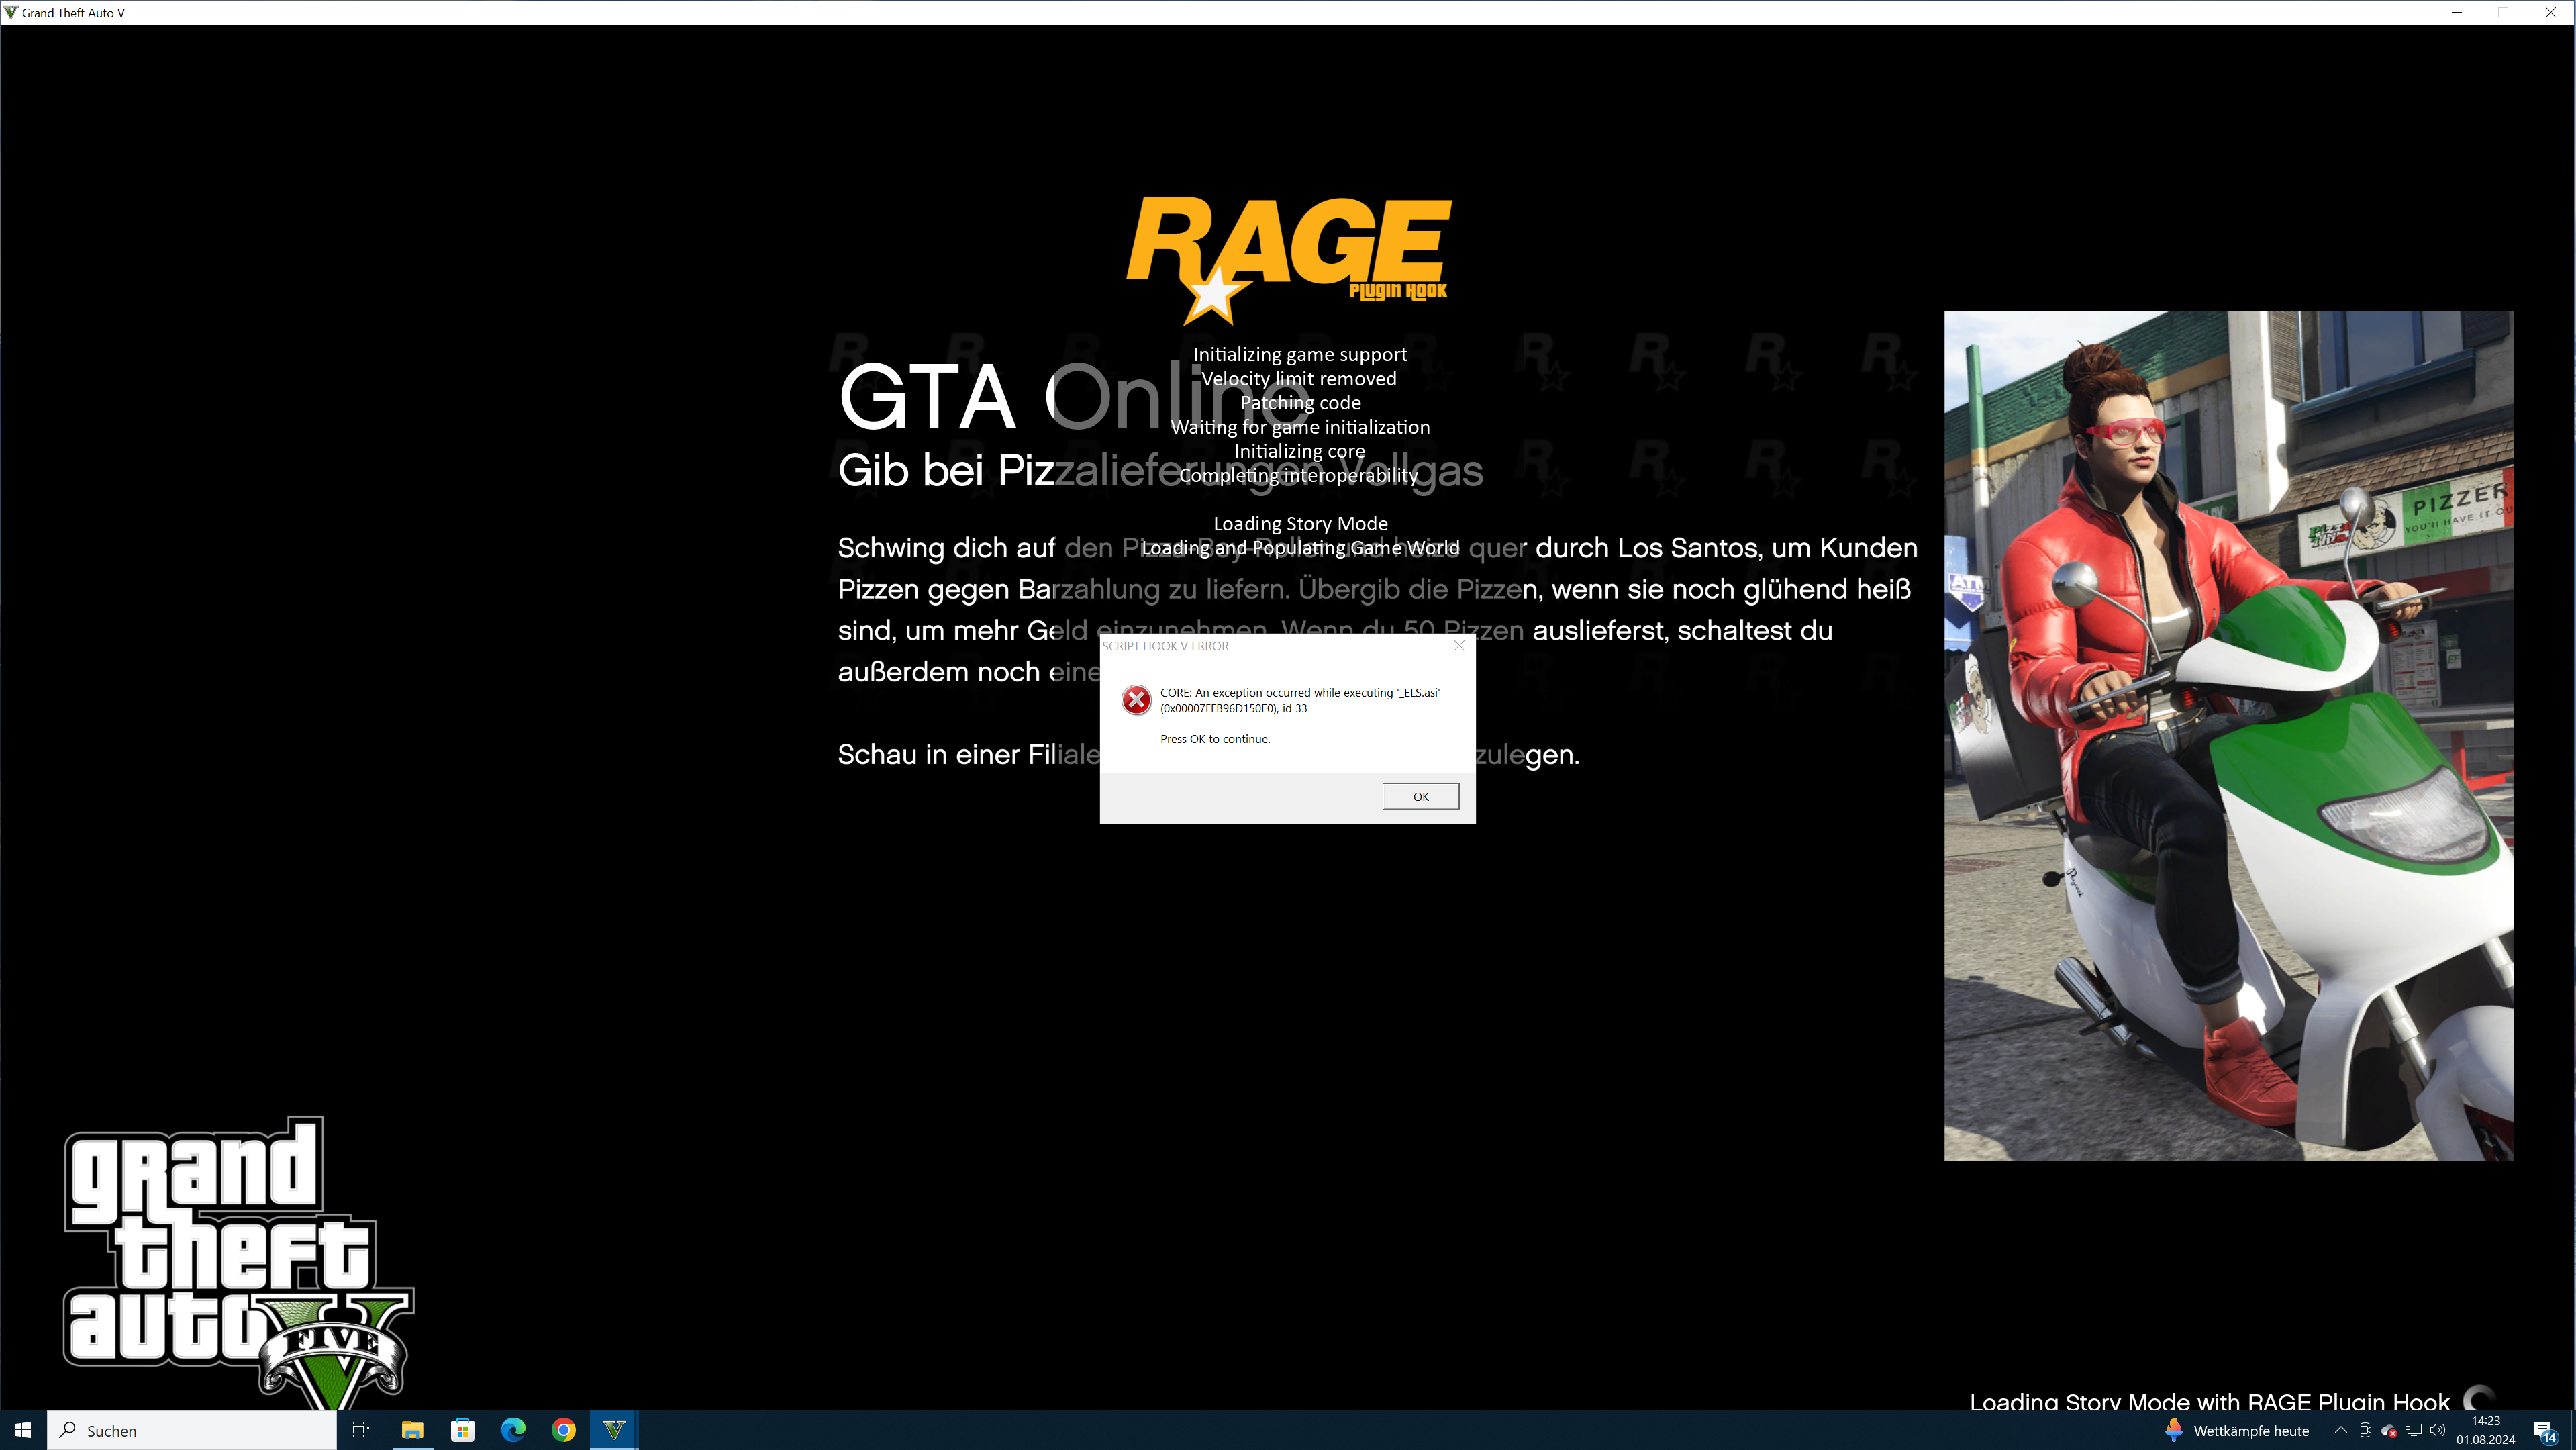The width and height of the screenshot is (2576, 1450).
Task: Open Google Chrome from taskbar
Action: pos(564,1430)
